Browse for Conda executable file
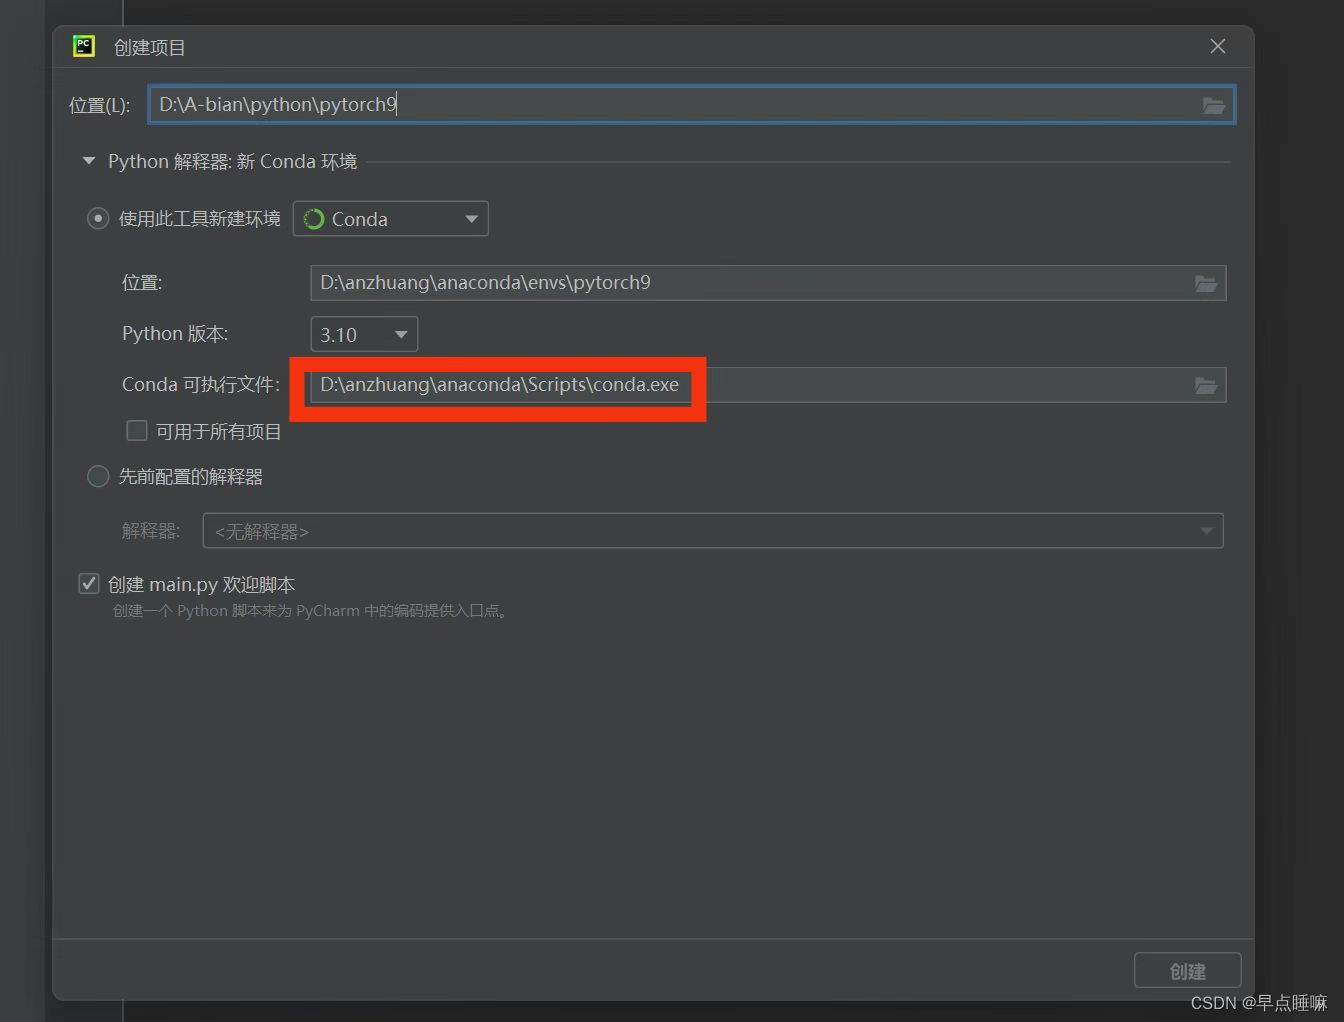This screenshot has width=1344, height=1022. coord(1206,385)
